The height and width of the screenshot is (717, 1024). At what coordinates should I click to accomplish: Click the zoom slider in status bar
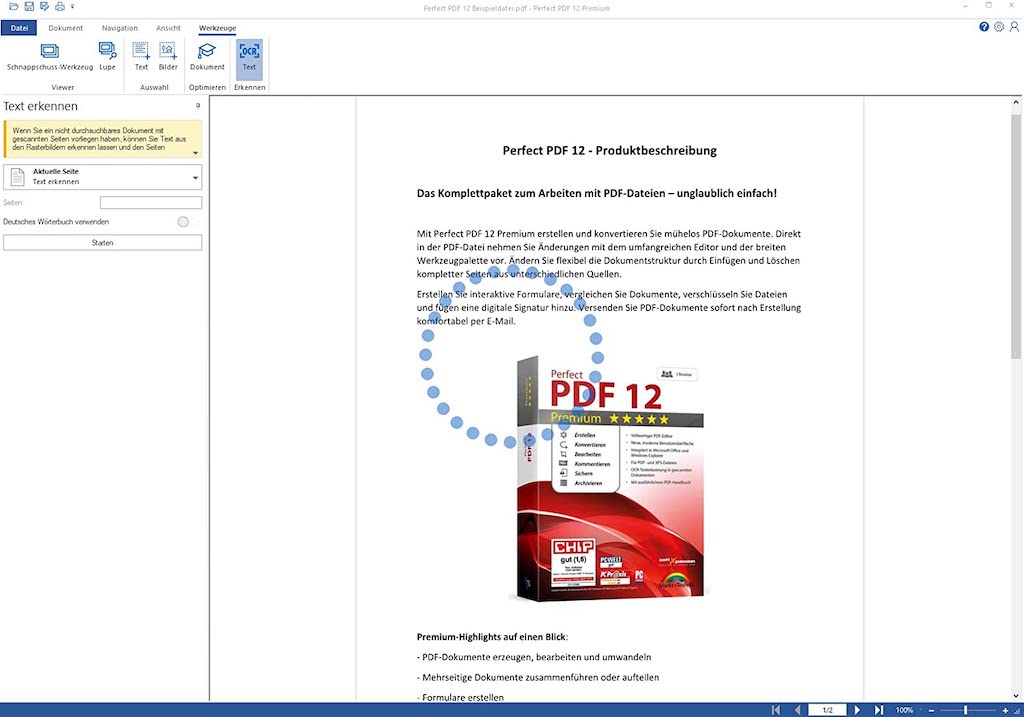click(965, 710)
